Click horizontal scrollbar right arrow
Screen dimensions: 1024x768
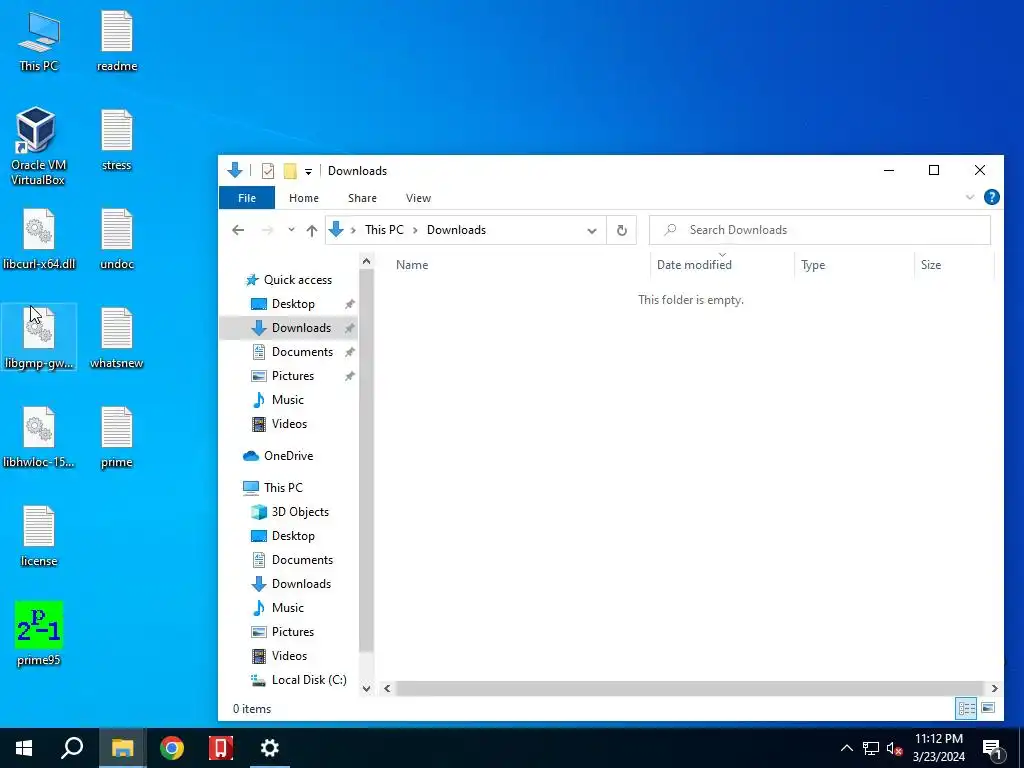pos(994,688)
